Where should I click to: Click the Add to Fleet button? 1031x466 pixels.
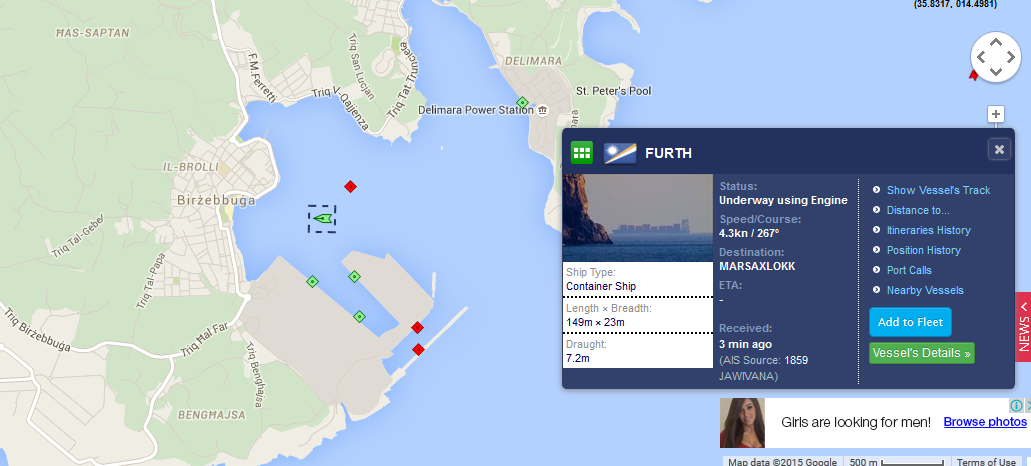click(910, 322)
